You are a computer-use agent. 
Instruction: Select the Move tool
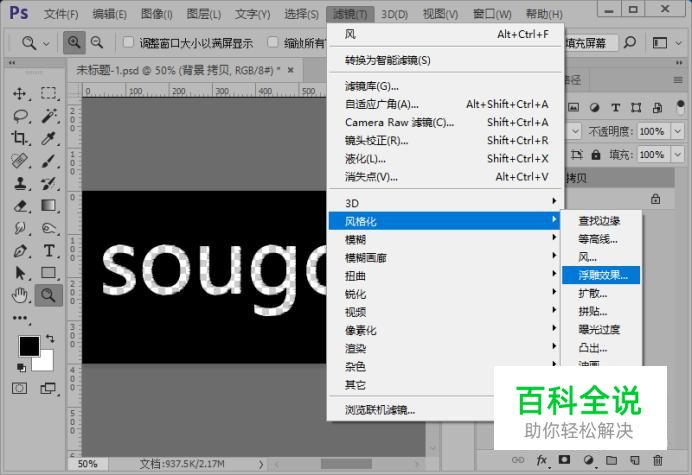click(19, 94)
